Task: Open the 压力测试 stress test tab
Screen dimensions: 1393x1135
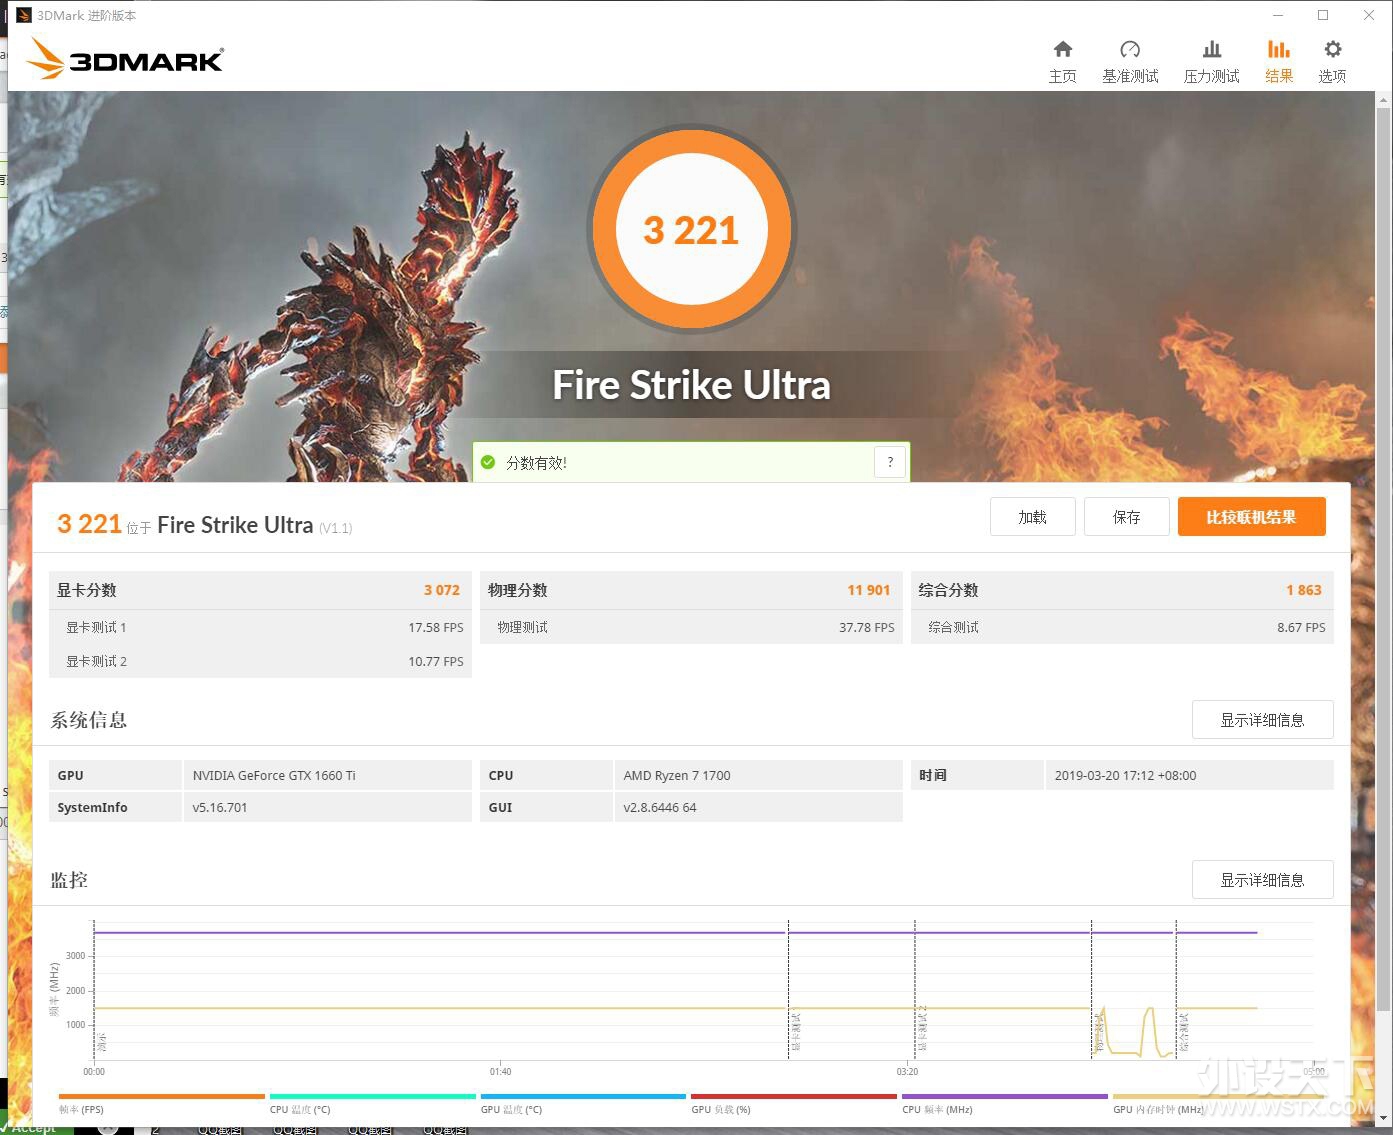Action: (1211, 62)
